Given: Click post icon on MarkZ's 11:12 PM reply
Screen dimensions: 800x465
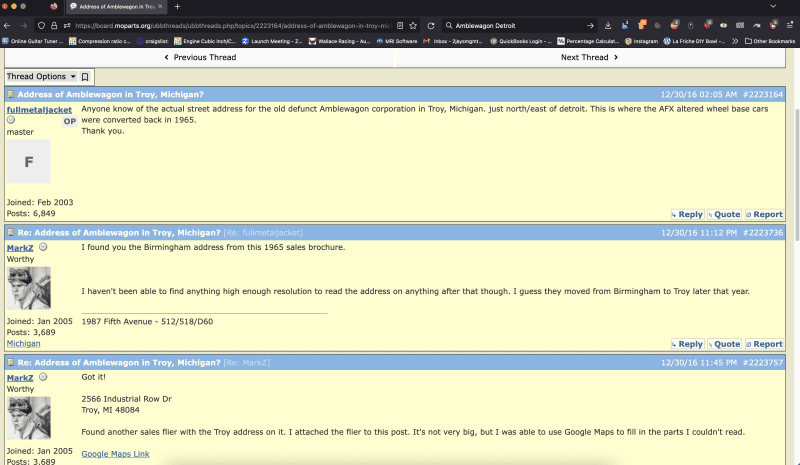Looking at the screenshot, I should [11, 233].
